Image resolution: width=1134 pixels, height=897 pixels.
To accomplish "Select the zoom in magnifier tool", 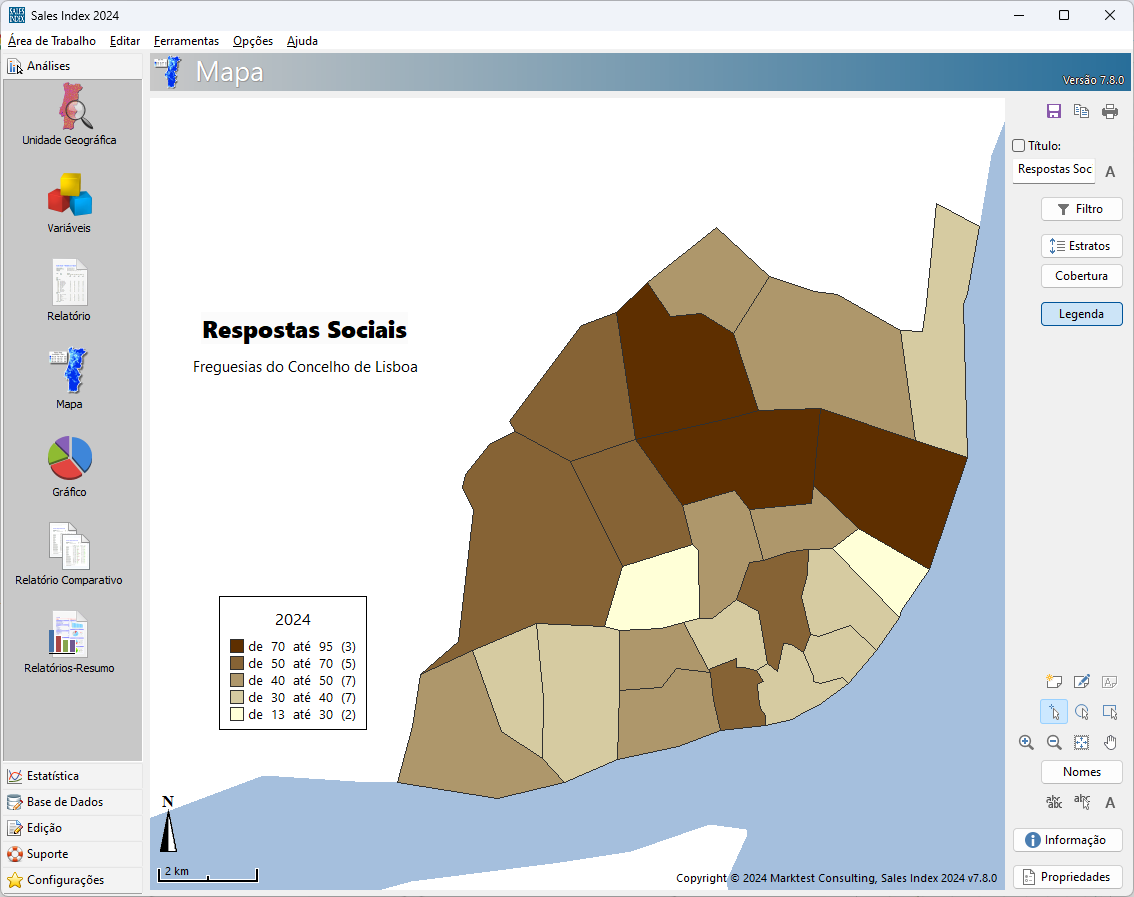I will [1026, 742].
